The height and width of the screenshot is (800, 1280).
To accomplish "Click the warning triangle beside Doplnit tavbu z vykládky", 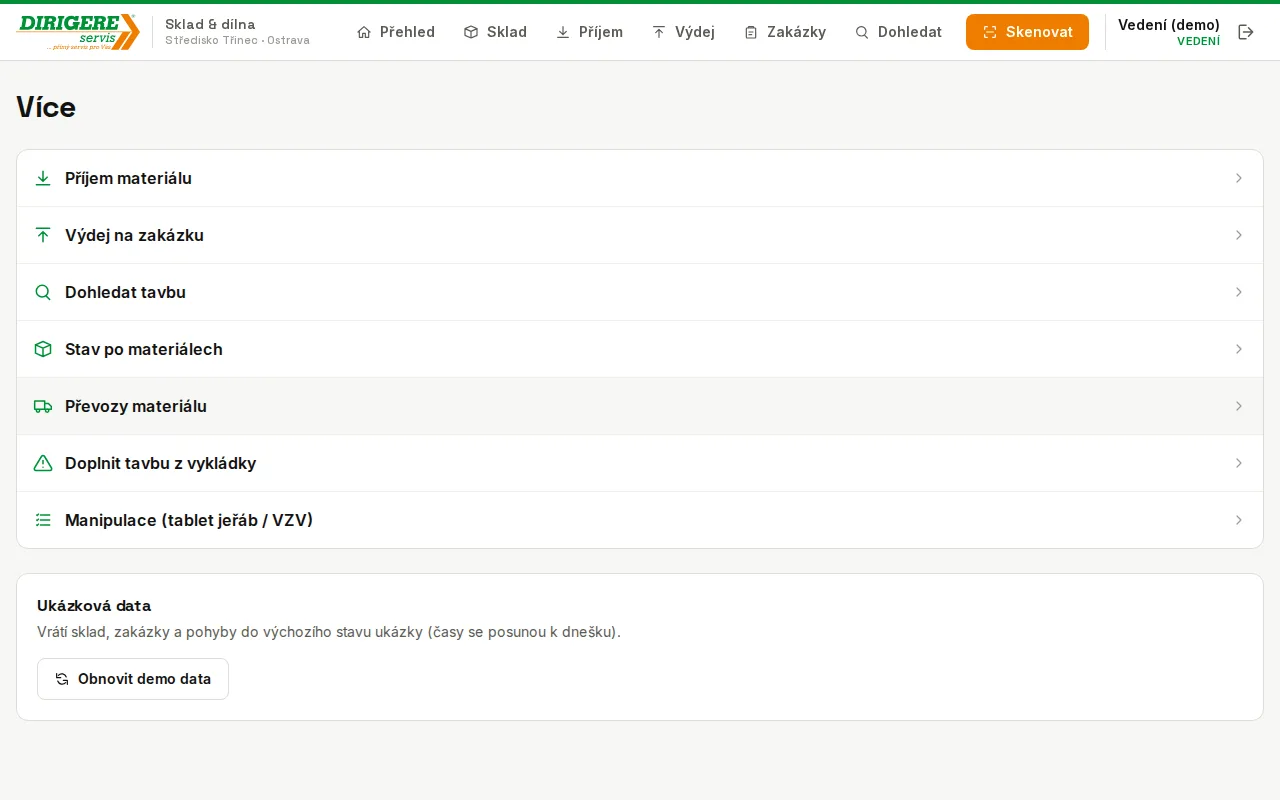I will (43, 463).
